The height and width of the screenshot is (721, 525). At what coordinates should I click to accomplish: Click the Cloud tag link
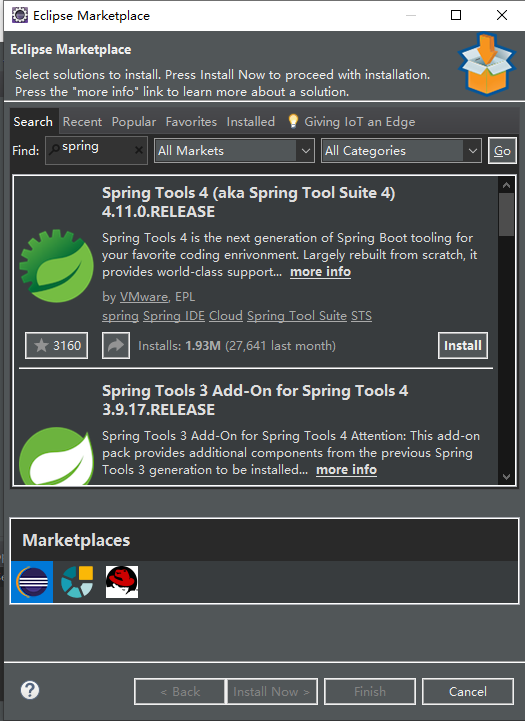[226, 316]
